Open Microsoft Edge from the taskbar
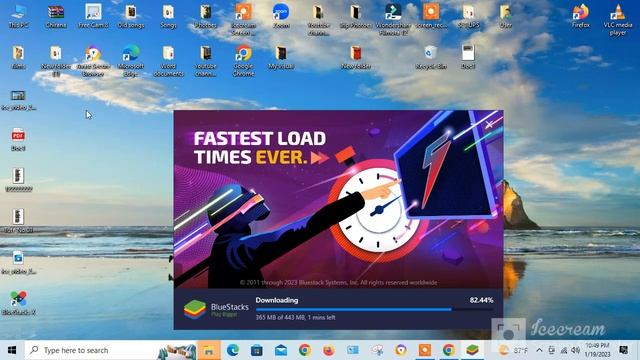The width and height of the screenshot is (640, 360). coord(233,350)
